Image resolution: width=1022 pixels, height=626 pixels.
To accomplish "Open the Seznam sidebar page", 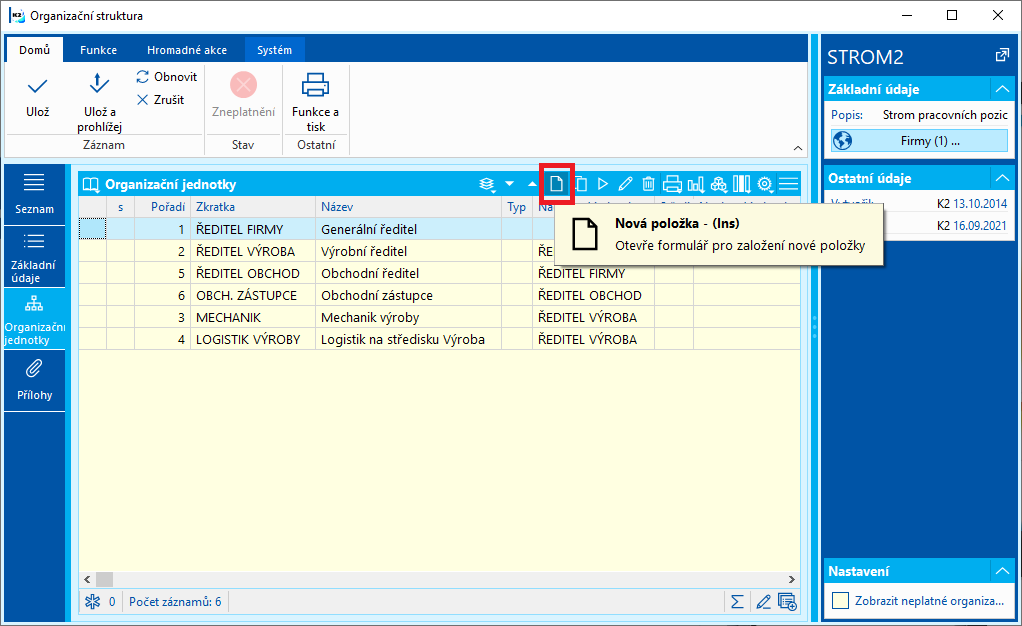I will [35, 194].
